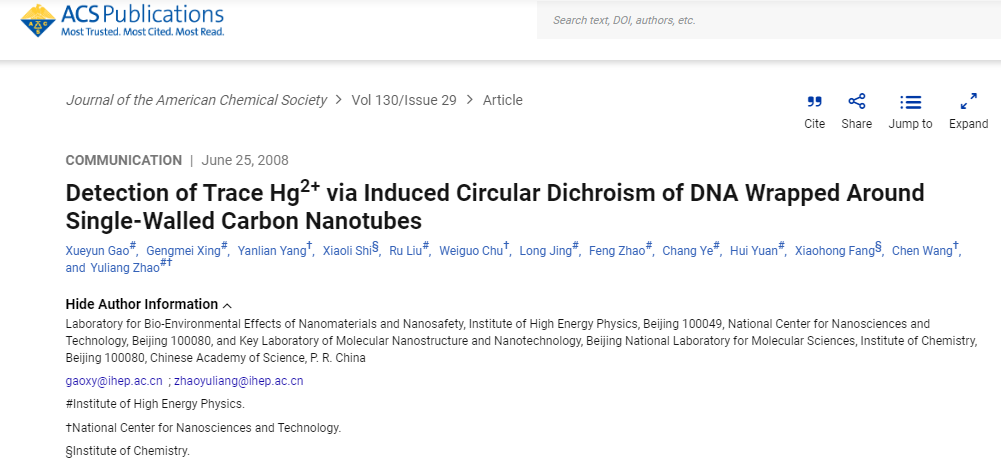Click the Cite quotation mark icon

coord(814,102)
